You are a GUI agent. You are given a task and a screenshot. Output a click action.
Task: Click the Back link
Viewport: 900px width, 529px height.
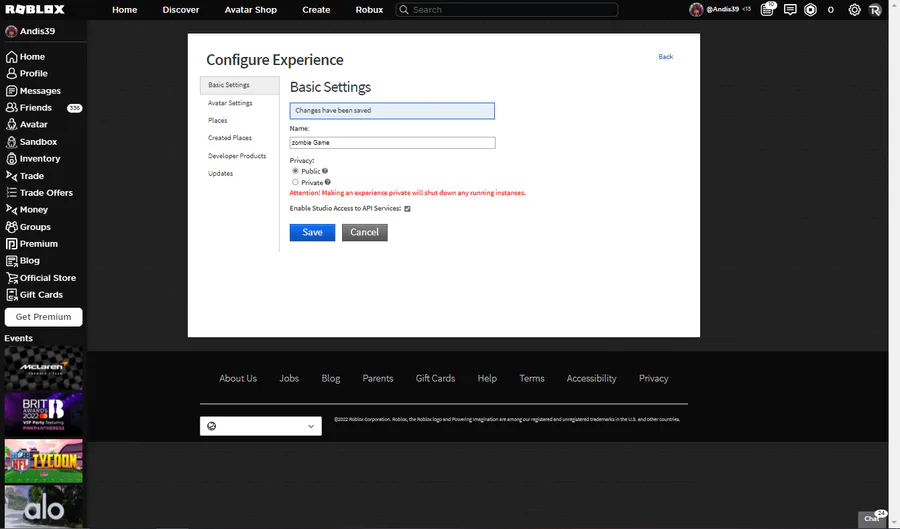[x=665, y=56]
